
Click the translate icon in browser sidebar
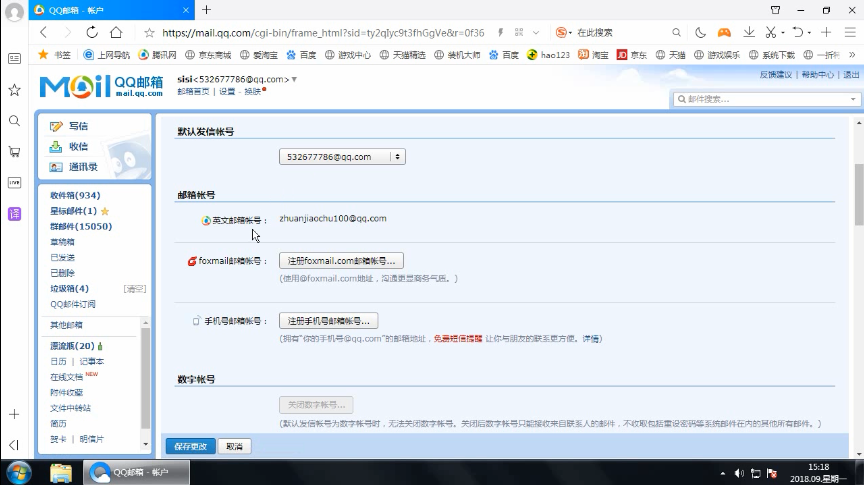tap(14, 214)
